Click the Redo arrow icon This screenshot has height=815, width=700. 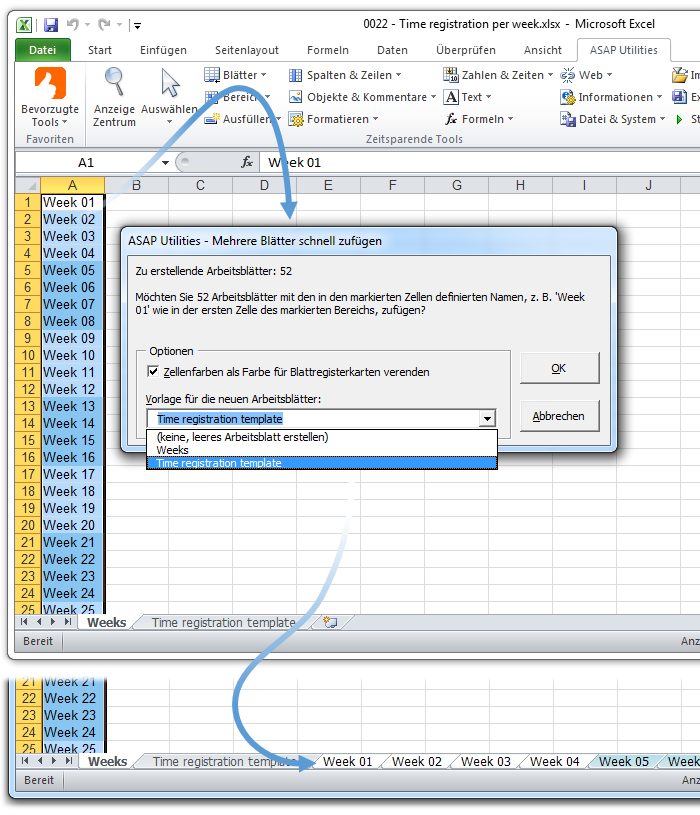point(104,24)
